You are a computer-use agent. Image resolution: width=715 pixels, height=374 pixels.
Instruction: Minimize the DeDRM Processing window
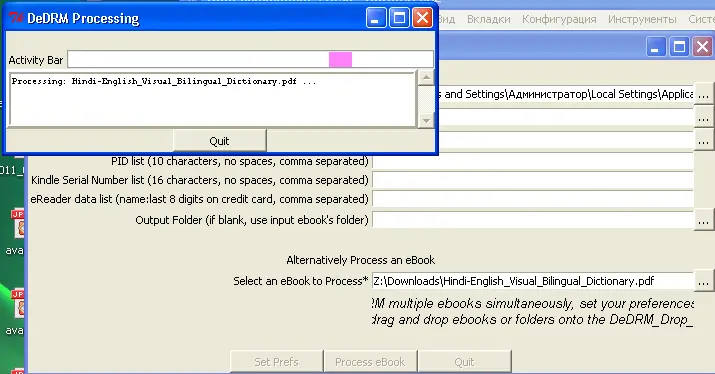[376, 18]
